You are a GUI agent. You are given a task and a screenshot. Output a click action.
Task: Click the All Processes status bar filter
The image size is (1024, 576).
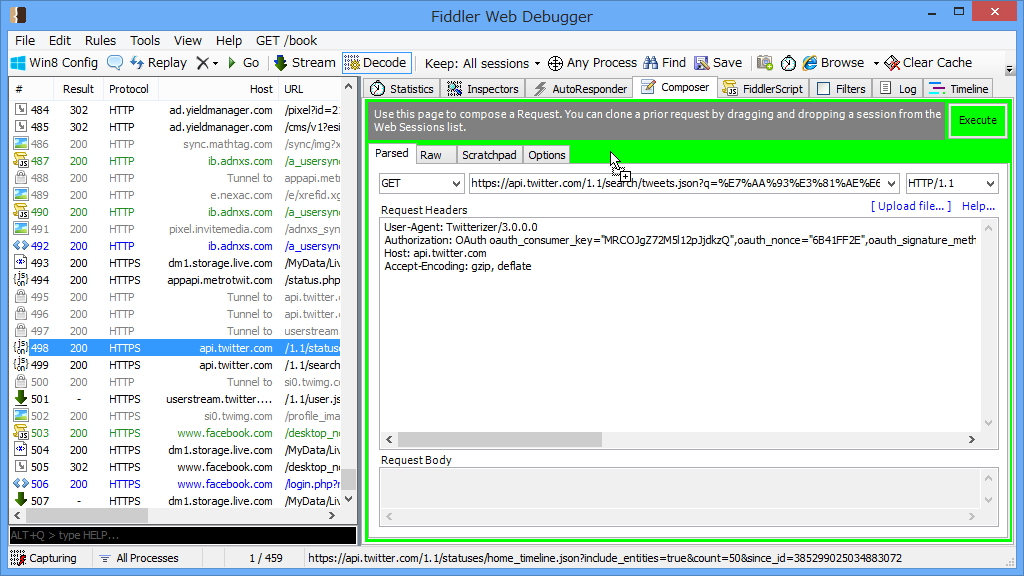click(x=139, y=558)
